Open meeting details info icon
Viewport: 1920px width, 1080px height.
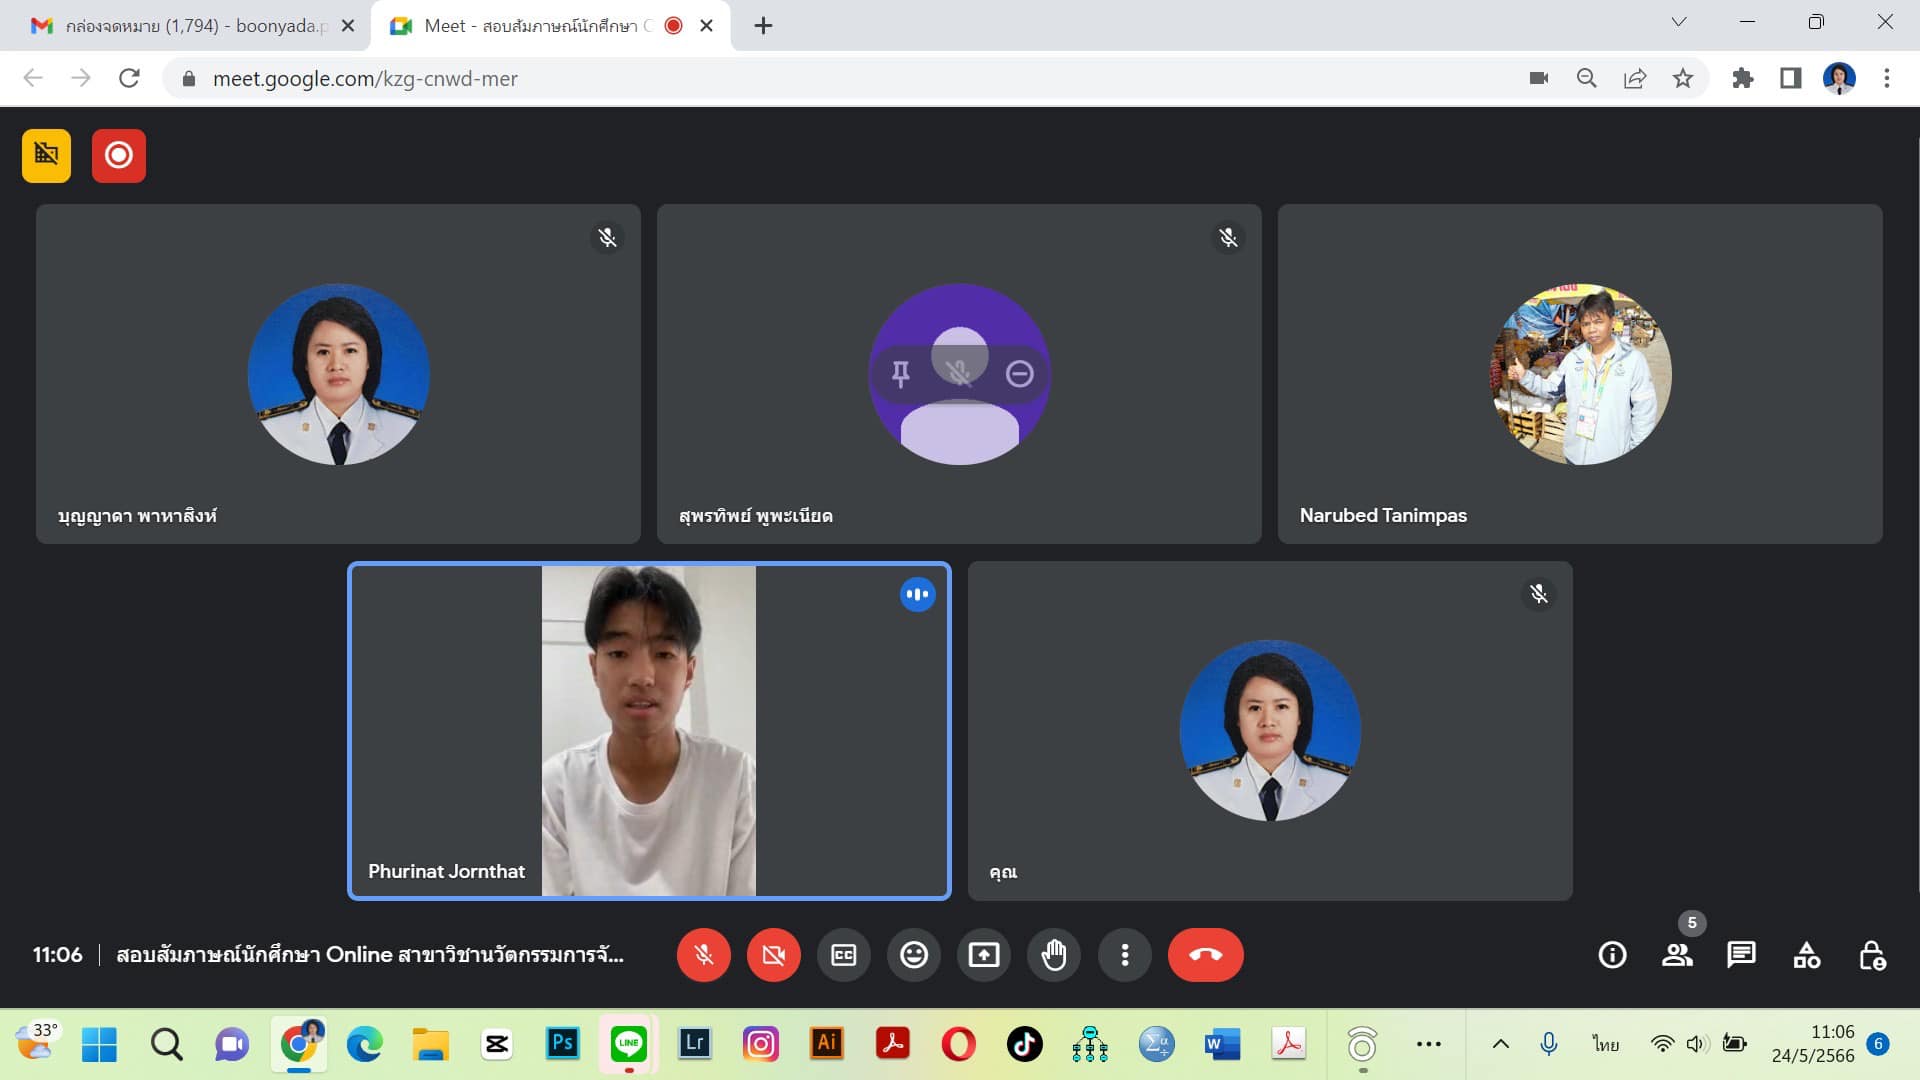pos(1612,955)
